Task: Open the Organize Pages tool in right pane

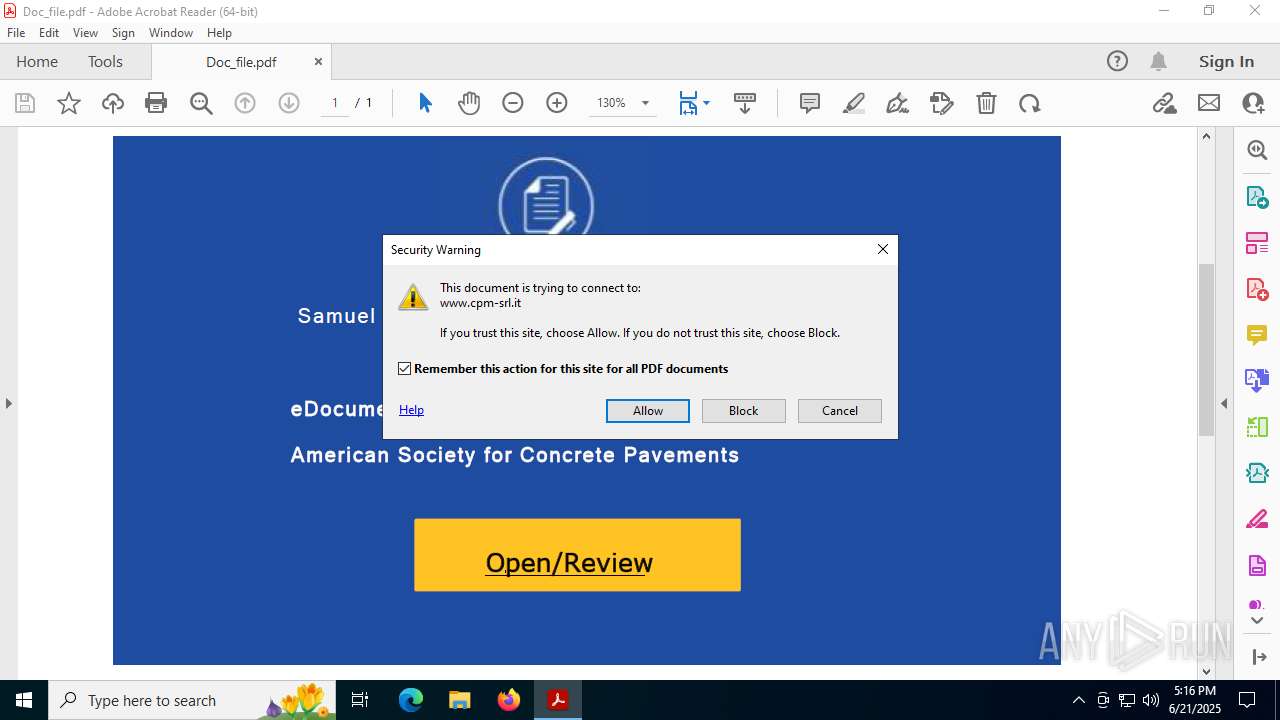Action: tap(1257, 243)
